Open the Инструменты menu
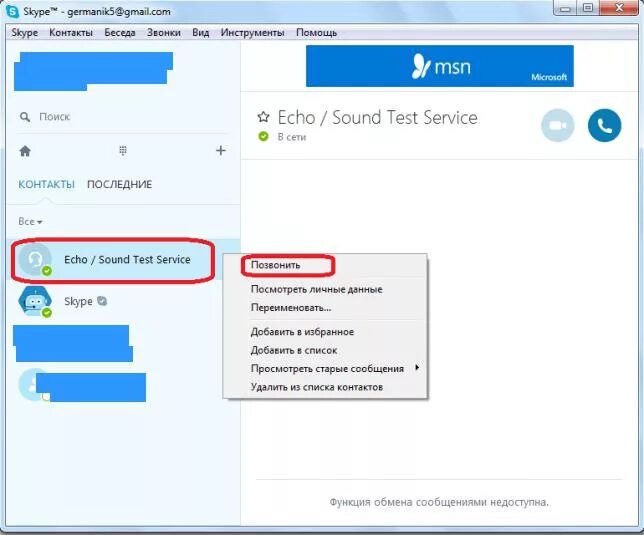Viewport: 644px width, 535px height. [x=253, y=32]
